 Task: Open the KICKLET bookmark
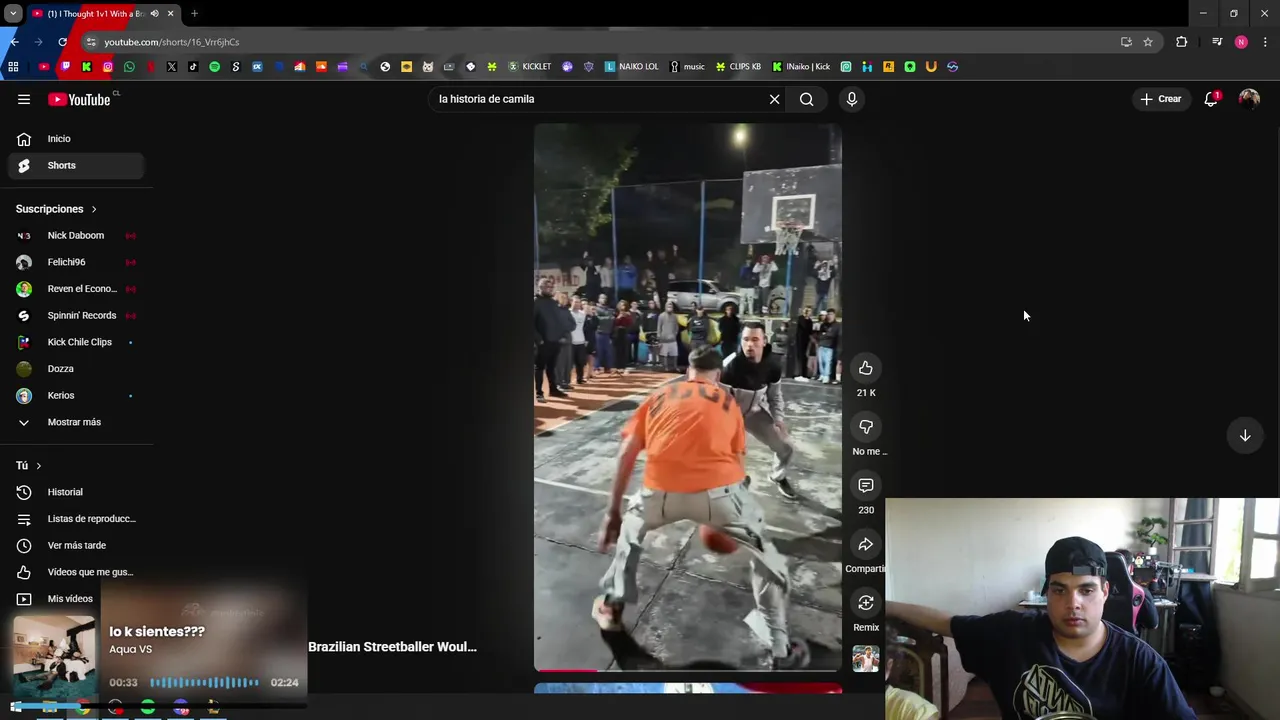click(530, 67)
